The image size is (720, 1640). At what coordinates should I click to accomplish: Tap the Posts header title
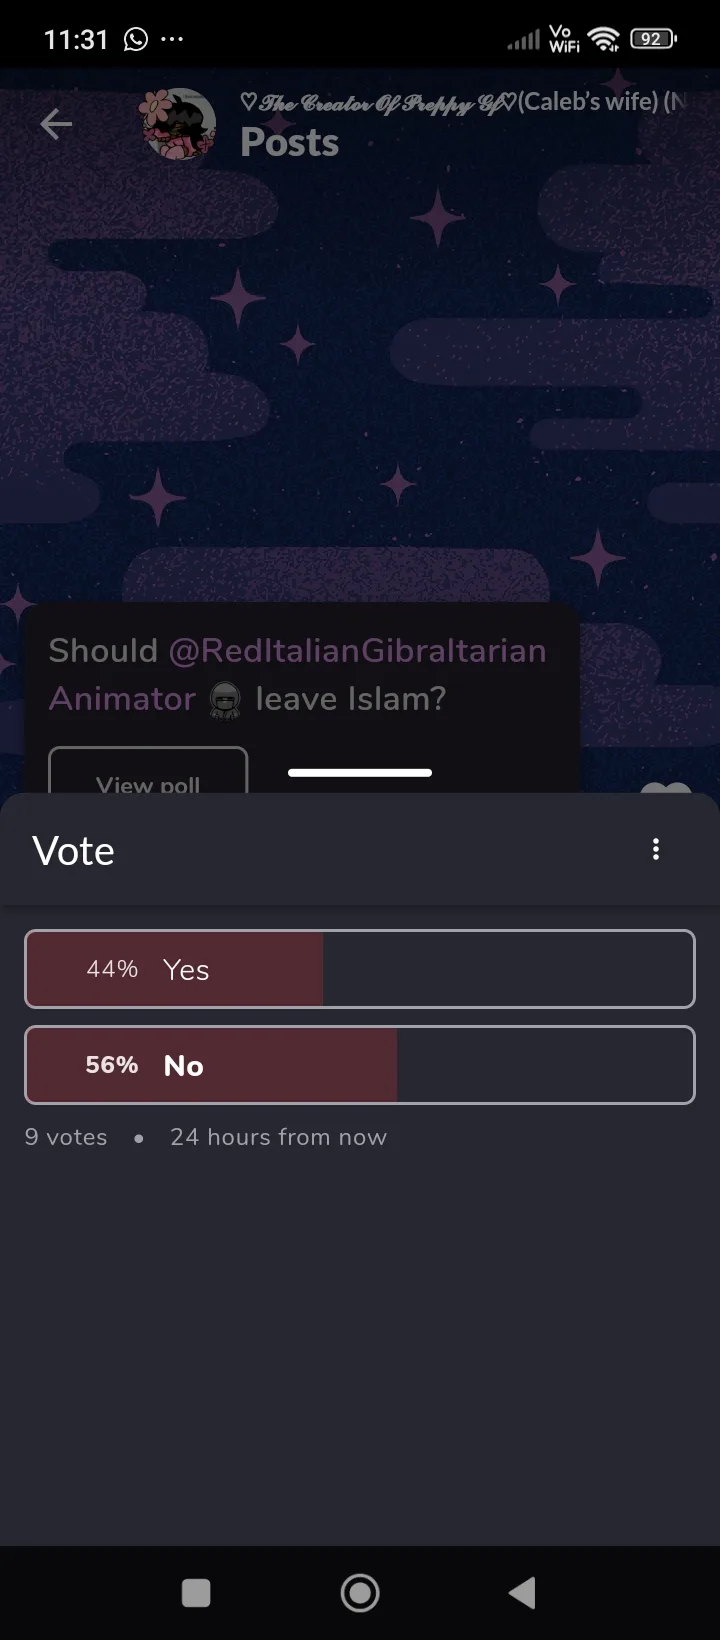[x=290, y=143]
